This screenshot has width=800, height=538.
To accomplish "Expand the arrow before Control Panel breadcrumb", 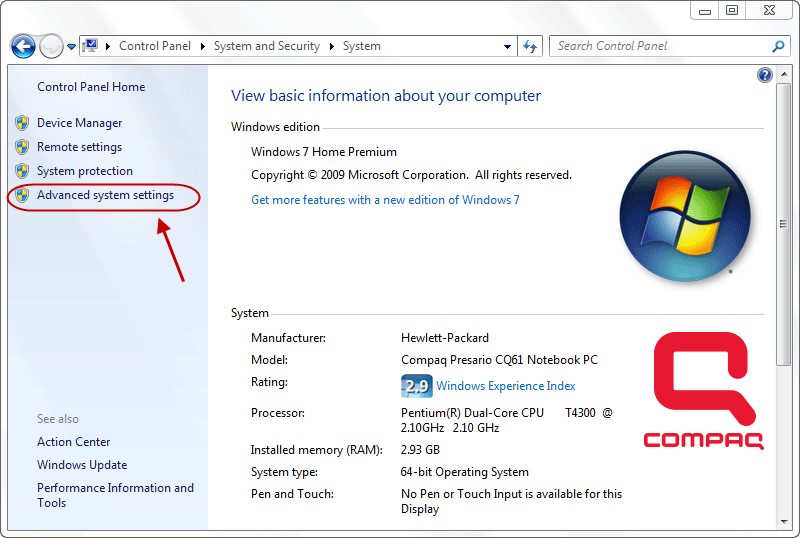I will 108,46.
